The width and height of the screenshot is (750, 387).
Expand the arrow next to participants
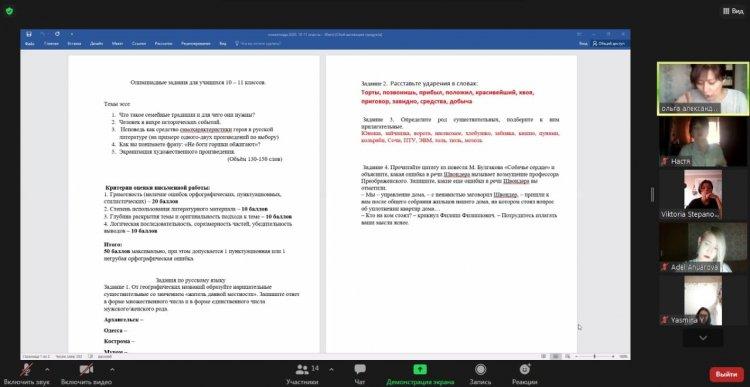(x=331, y=369)
